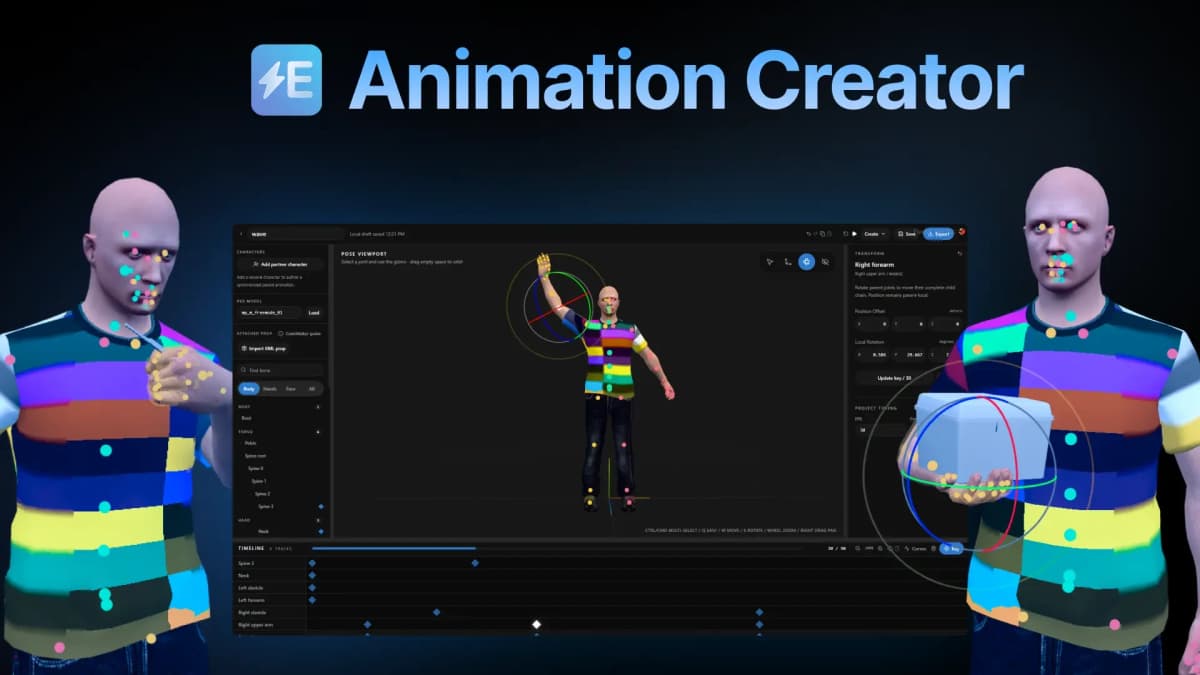1200x675 pixels.
Task: Click the reset icon in Transform panel header
Action: (960, 253)
